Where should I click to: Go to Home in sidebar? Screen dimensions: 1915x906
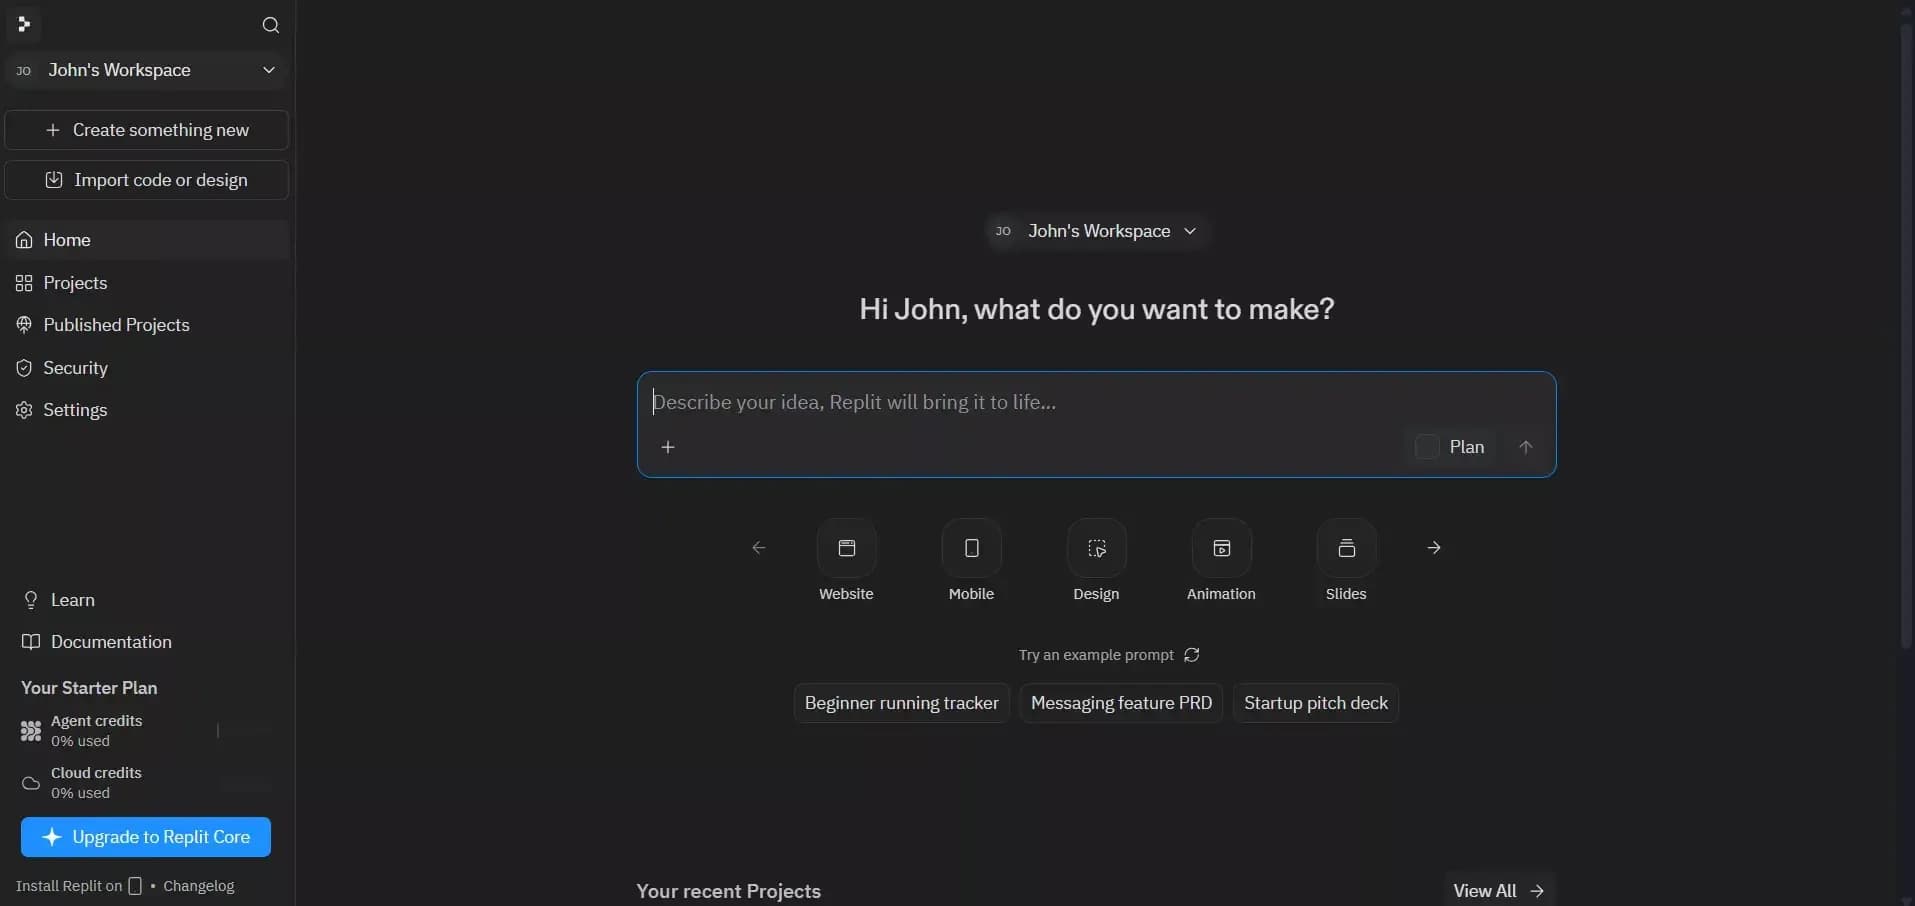tap(147, 240)
